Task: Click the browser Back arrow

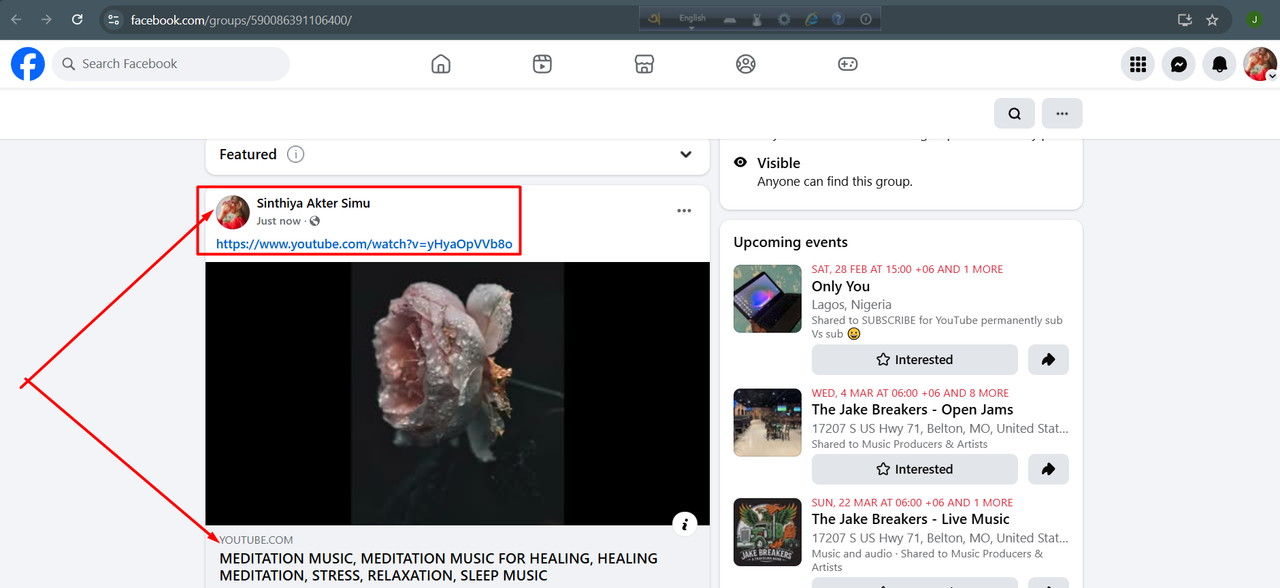Action: [x=16, y=19]
